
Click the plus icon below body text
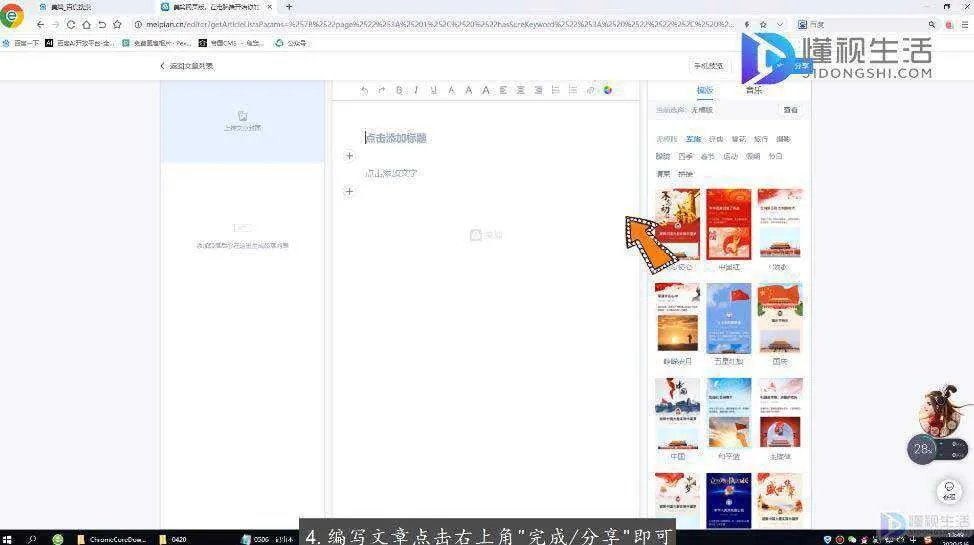coord(349,191)
